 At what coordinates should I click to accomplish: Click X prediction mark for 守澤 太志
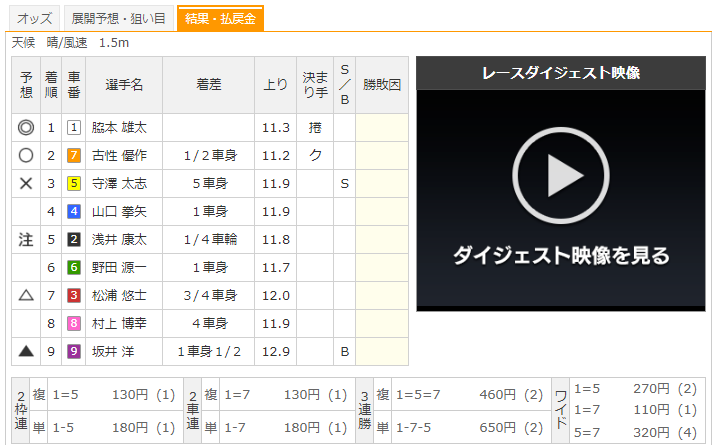coord(26,183)
